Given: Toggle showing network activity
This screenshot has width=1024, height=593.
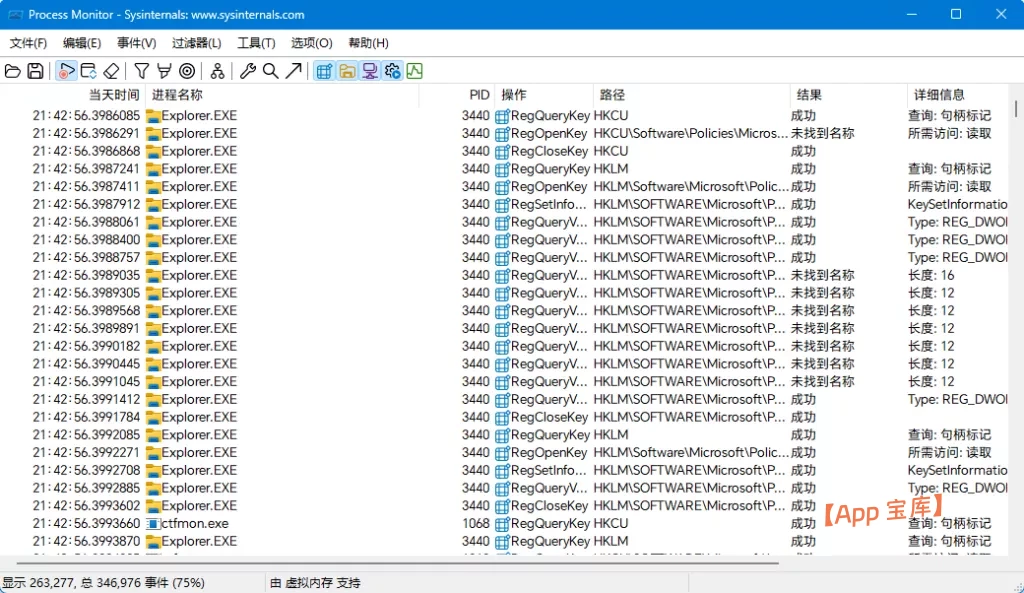Looking at the screenshot, I should coord(370,71).
